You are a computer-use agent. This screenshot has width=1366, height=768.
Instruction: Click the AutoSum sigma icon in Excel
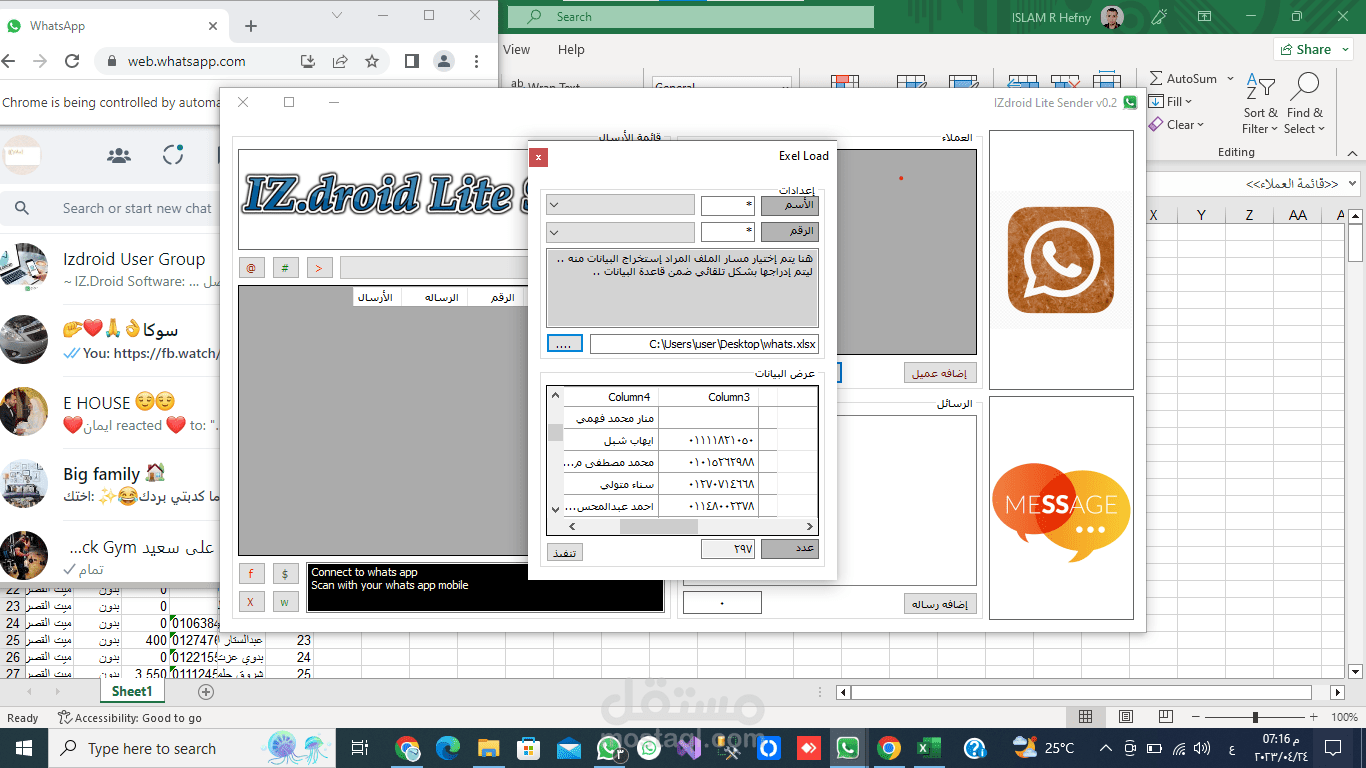coord(1157,78)
